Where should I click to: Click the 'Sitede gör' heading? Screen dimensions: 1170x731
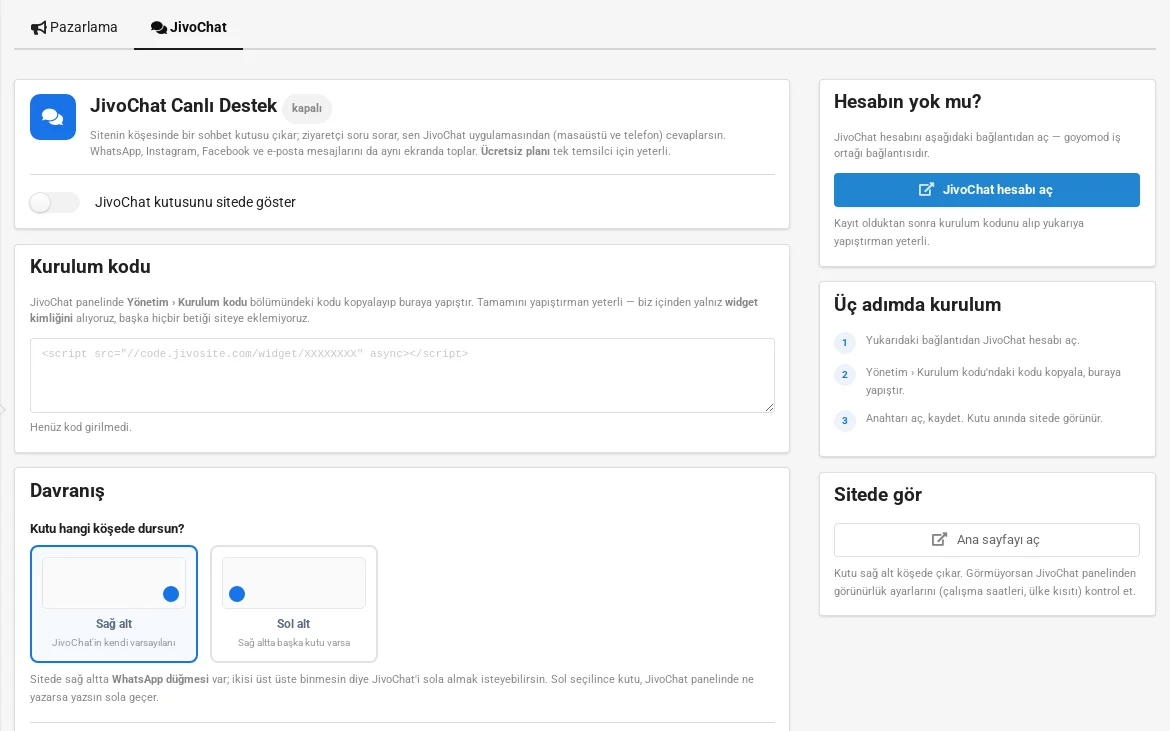[x=878, y=495]
